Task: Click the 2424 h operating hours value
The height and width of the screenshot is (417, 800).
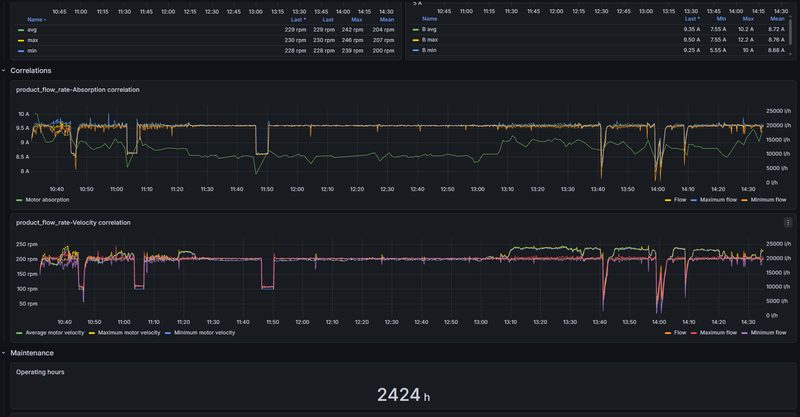Action: pyautogui.click(x=403, y=395)
